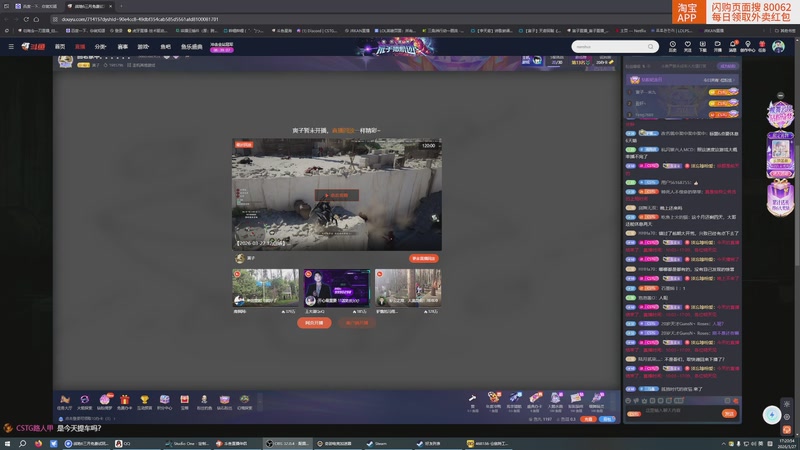Viewport: 800px width, 450px height.
Task: Click the browser address bar URL
Action: (140, 19)
